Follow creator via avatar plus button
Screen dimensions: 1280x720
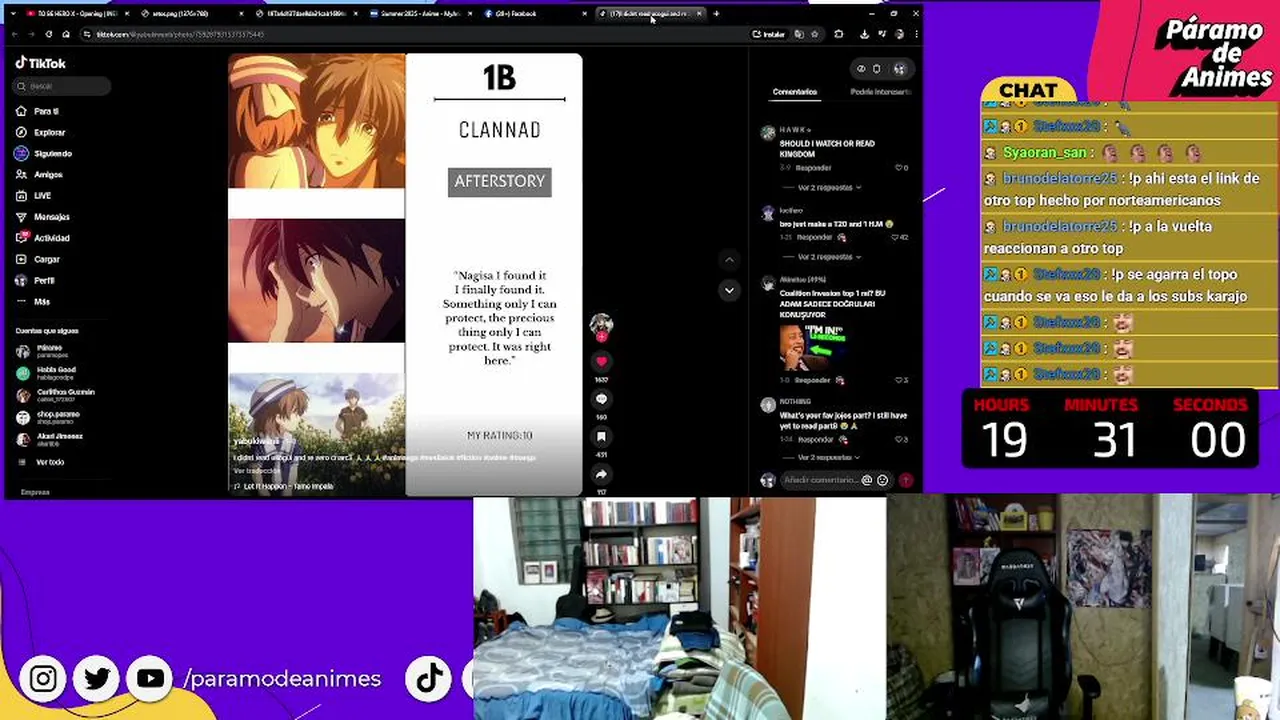coord(601,338)
